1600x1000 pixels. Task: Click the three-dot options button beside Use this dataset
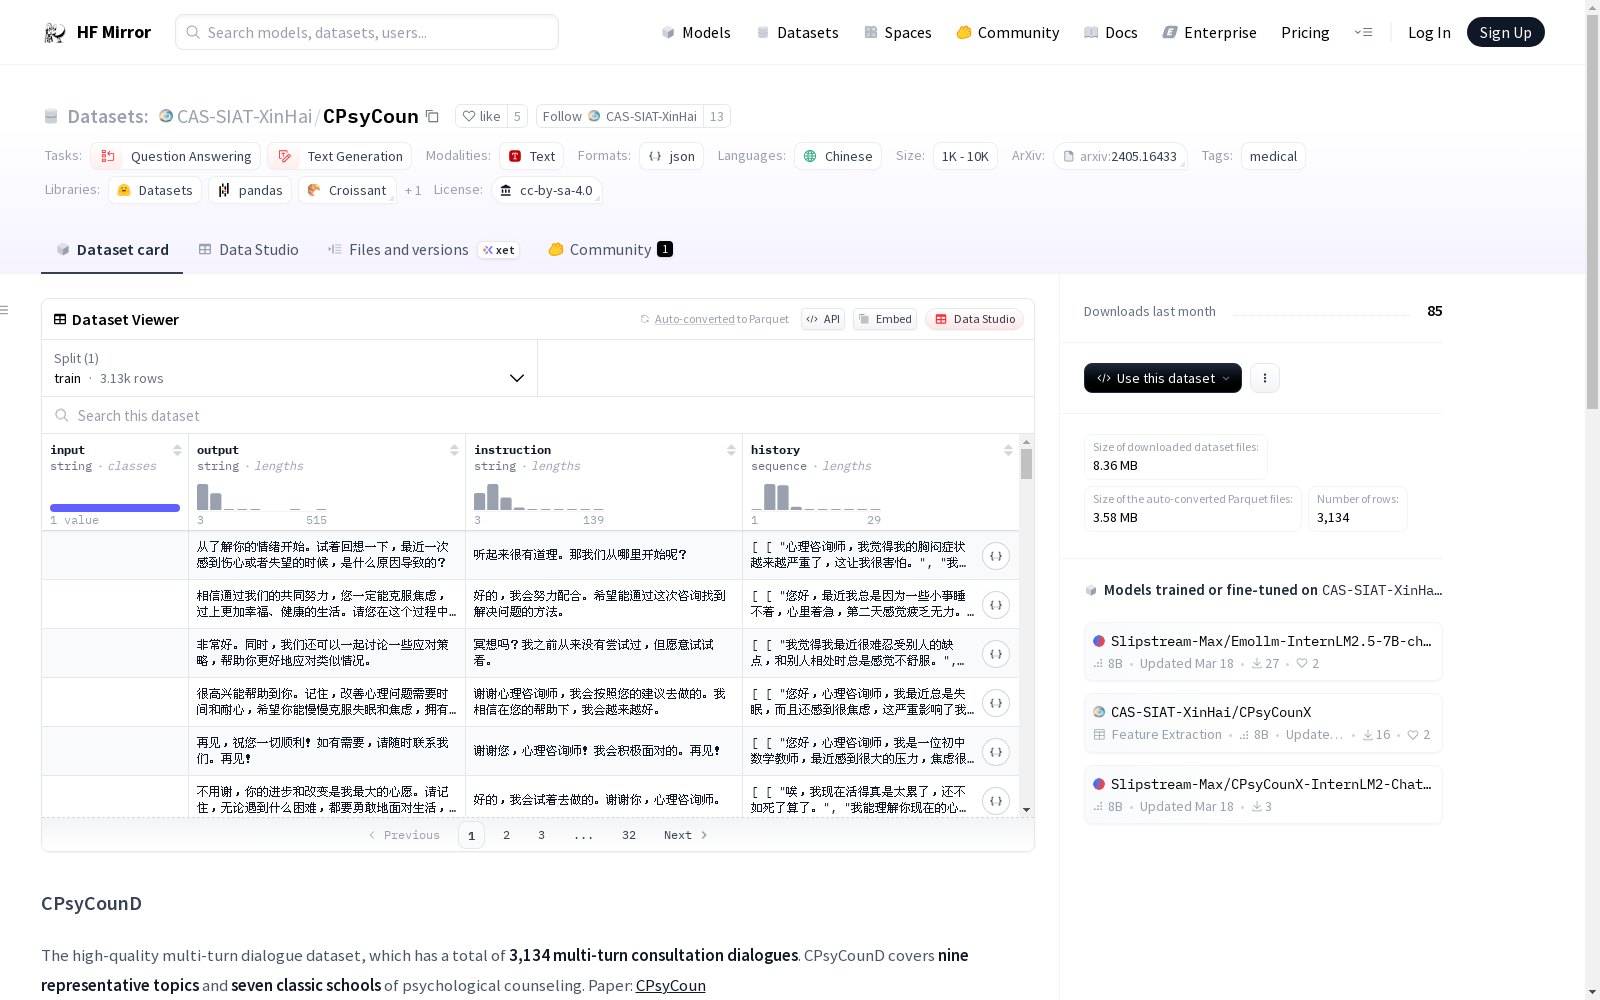click(1265, 378)
